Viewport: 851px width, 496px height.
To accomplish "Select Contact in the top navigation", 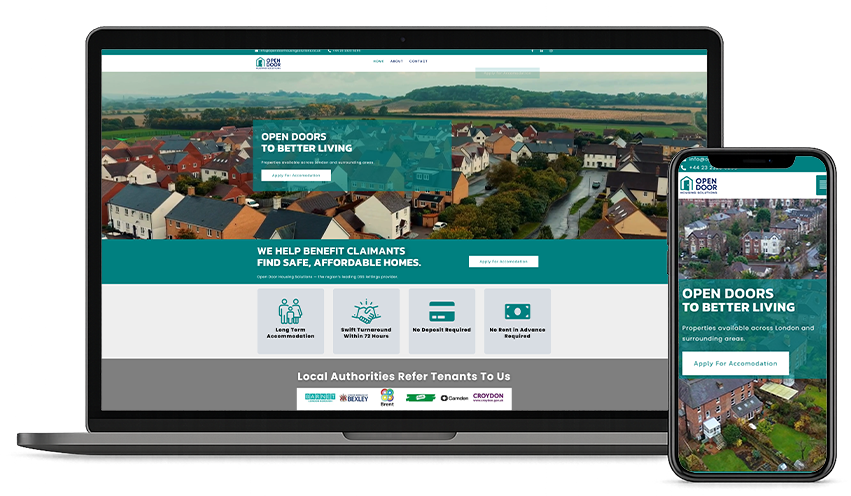I will click(x=418, y=61).
